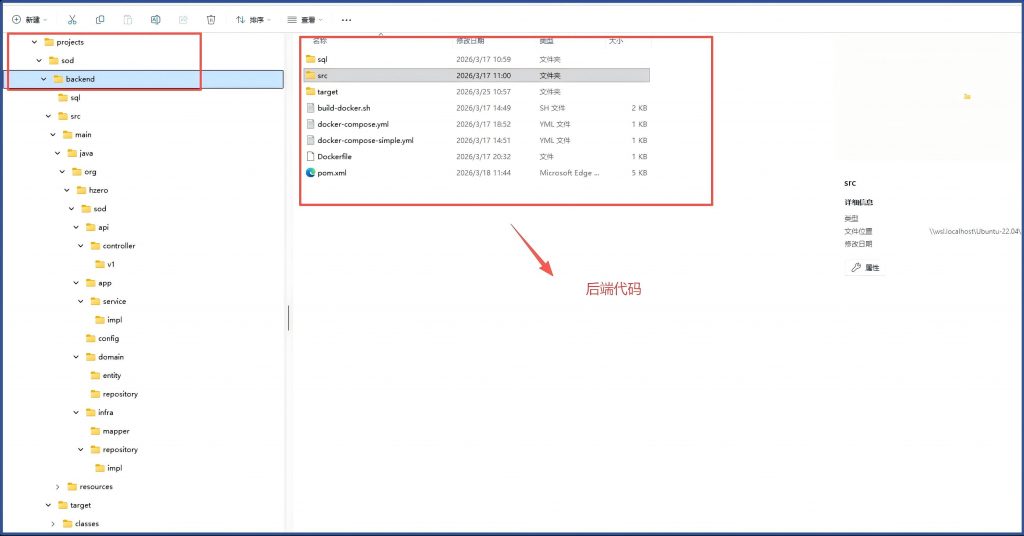Viewport: 1024px width, 536px height.
Task: Click the Rename icon in toolbar
Action: coord(155,19)
